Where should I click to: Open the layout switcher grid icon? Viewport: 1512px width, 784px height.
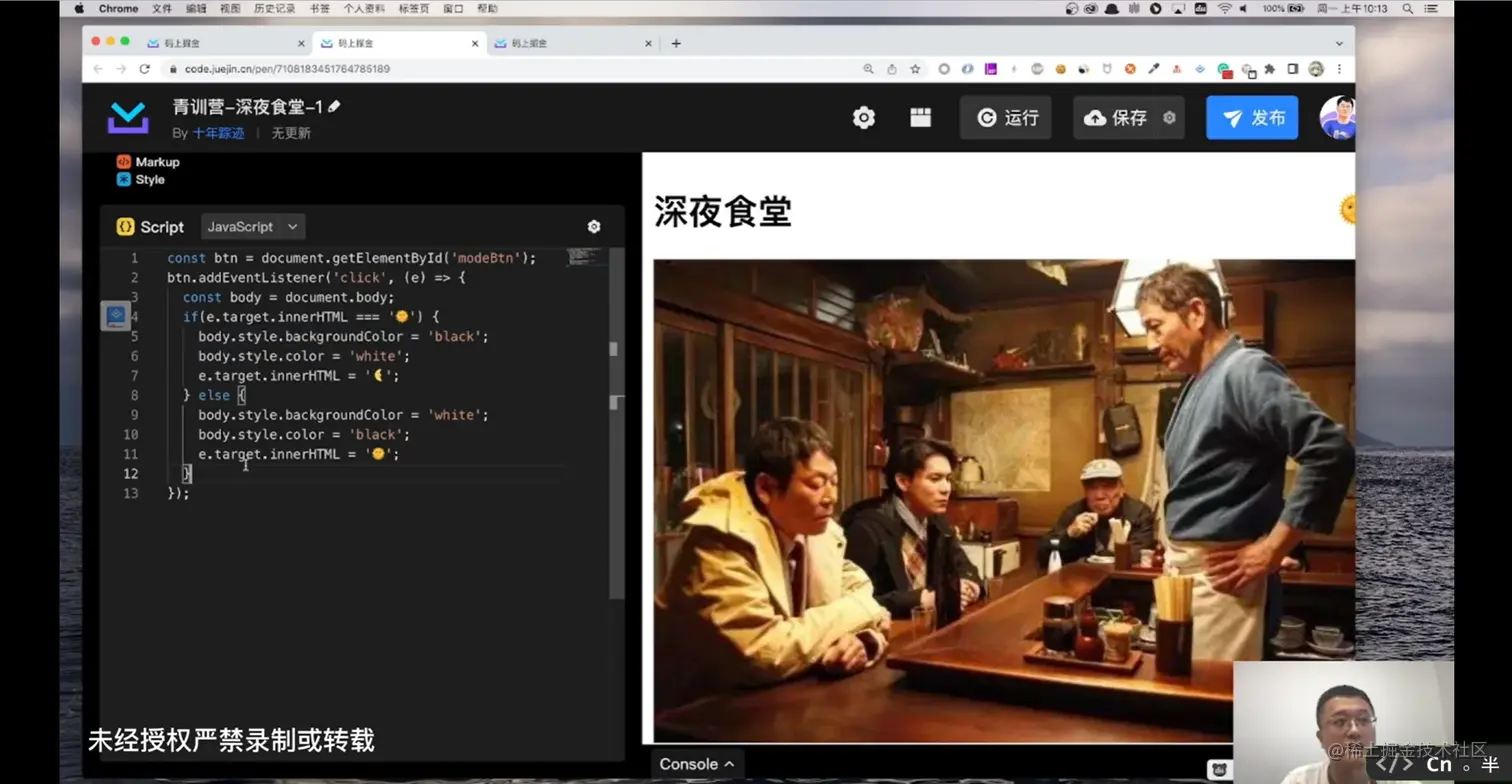tap(921, 118)
